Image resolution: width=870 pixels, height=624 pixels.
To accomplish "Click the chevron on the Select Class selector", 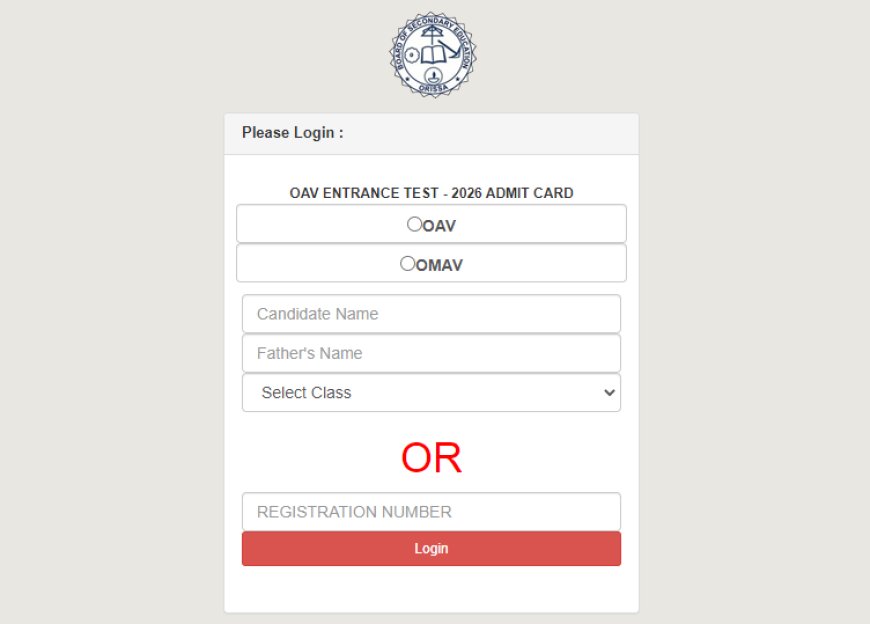I will pos(610,392).
